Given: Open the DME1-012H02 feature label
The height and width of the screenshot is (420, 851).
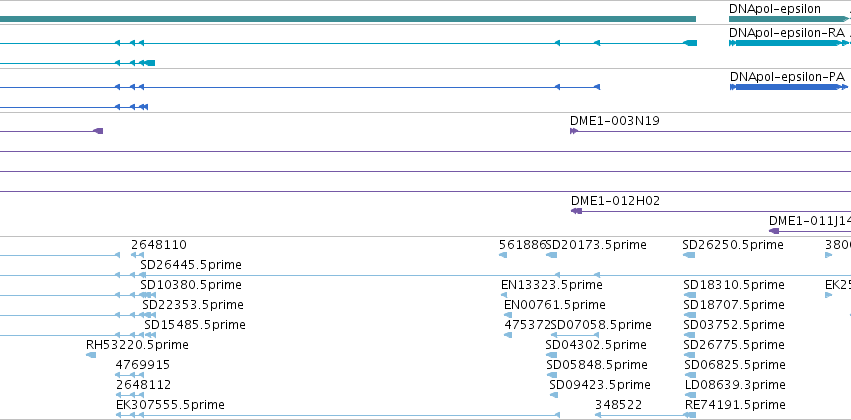Looking at the screenshot, I should (615, 201).
